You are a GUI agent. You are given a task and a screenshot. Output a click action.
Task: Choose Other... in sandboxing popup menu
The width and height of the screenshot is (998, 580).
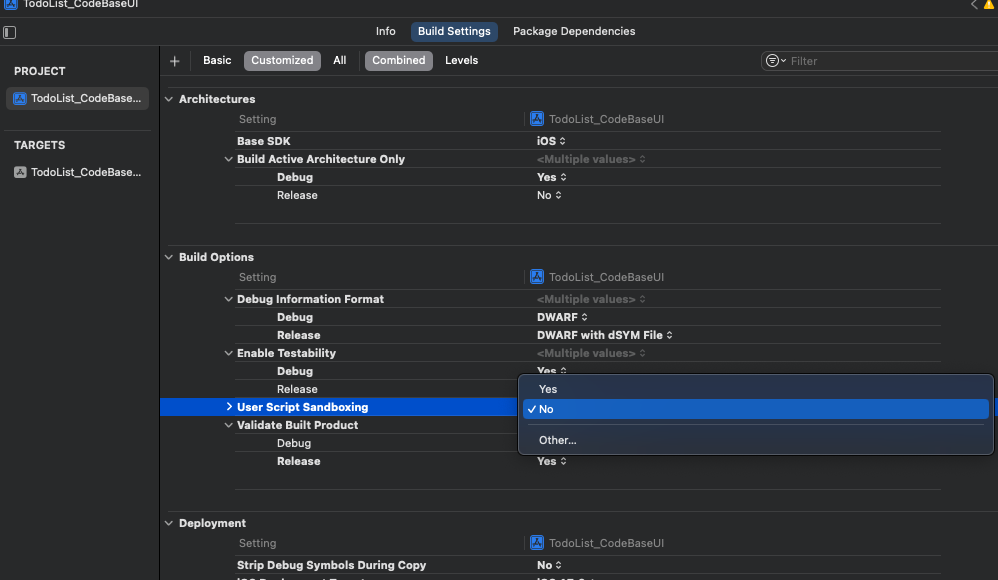(756, 440)
